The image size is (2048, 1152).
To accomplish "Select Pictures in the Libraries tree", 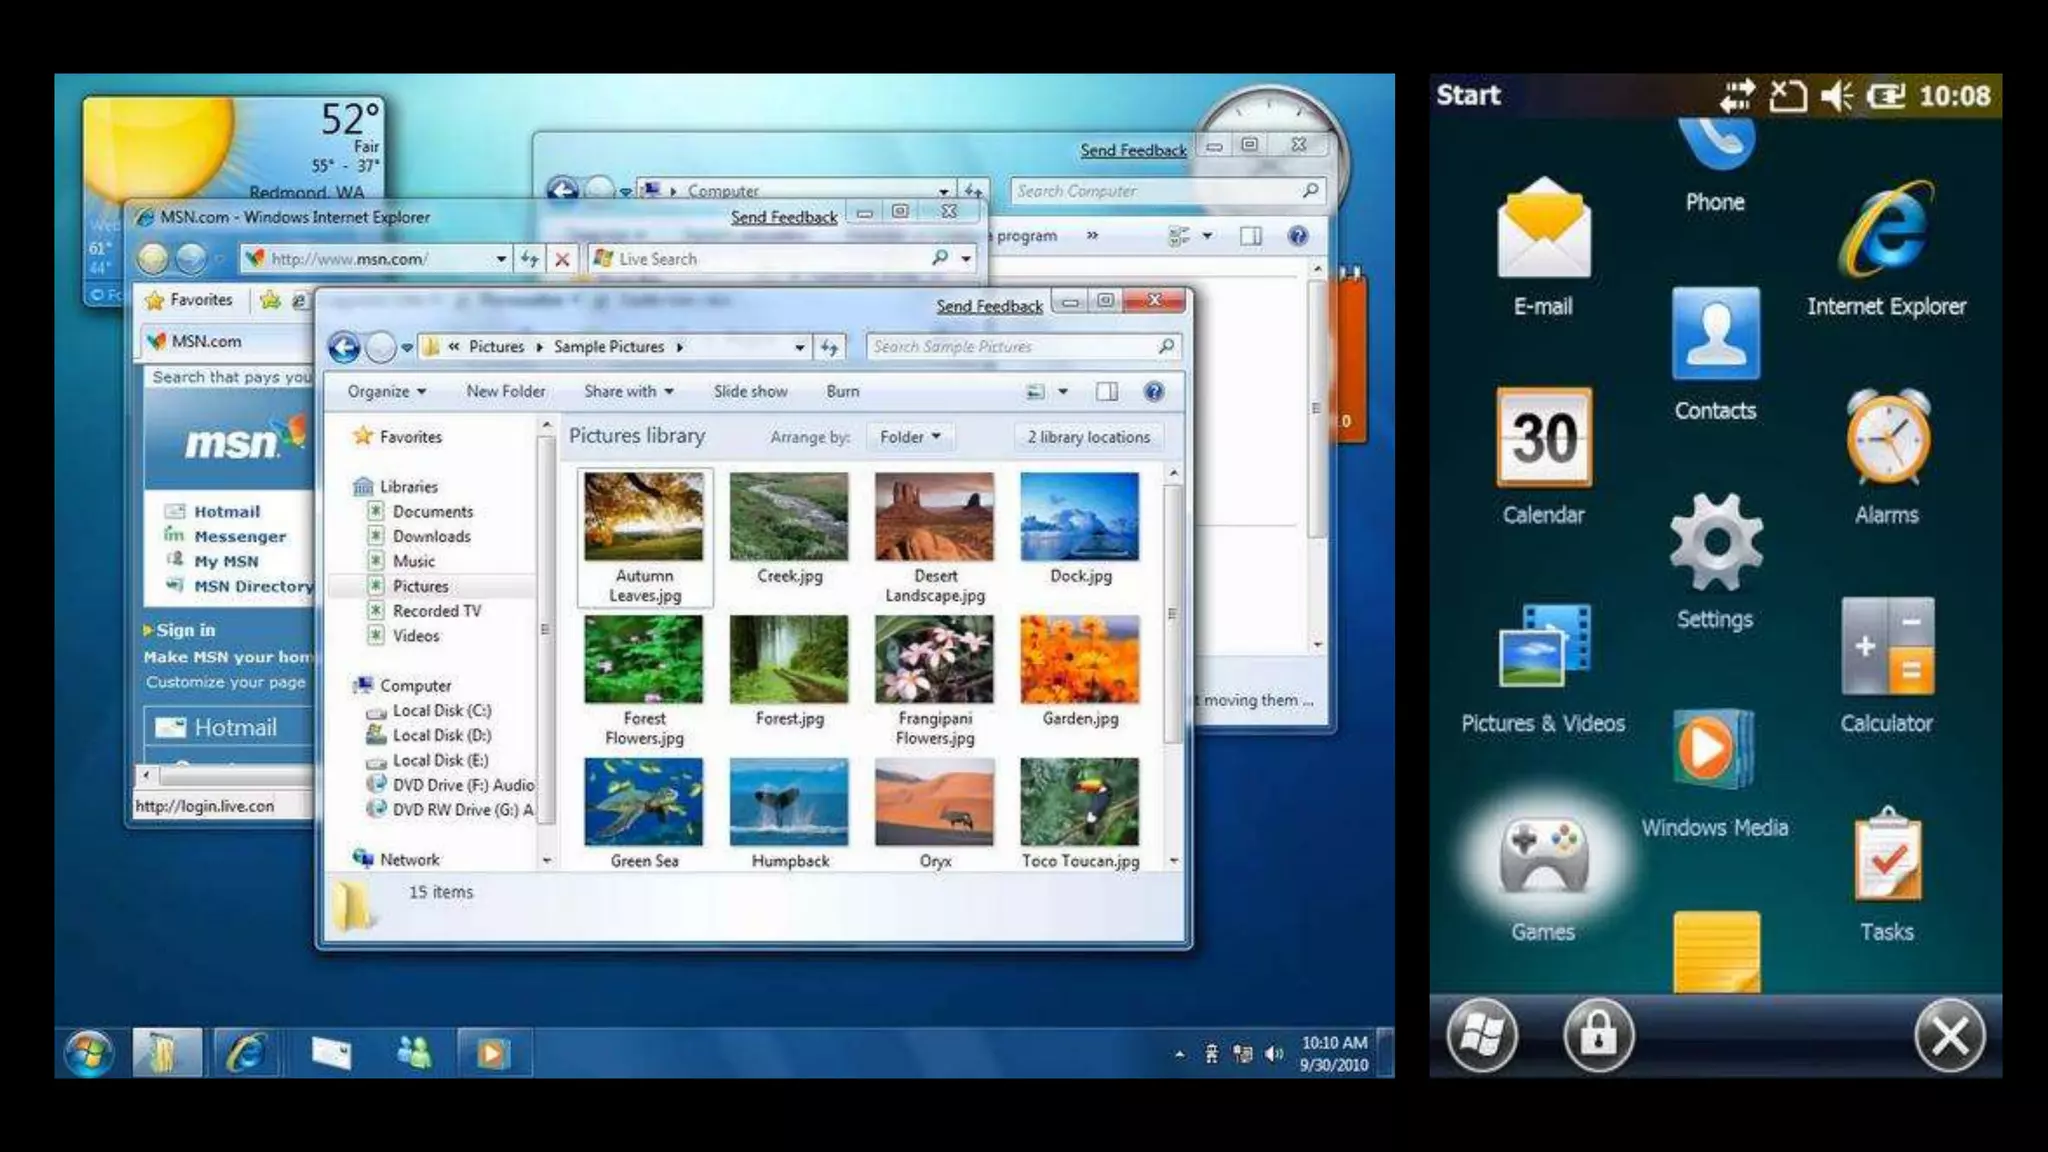I will pos(420,586).
